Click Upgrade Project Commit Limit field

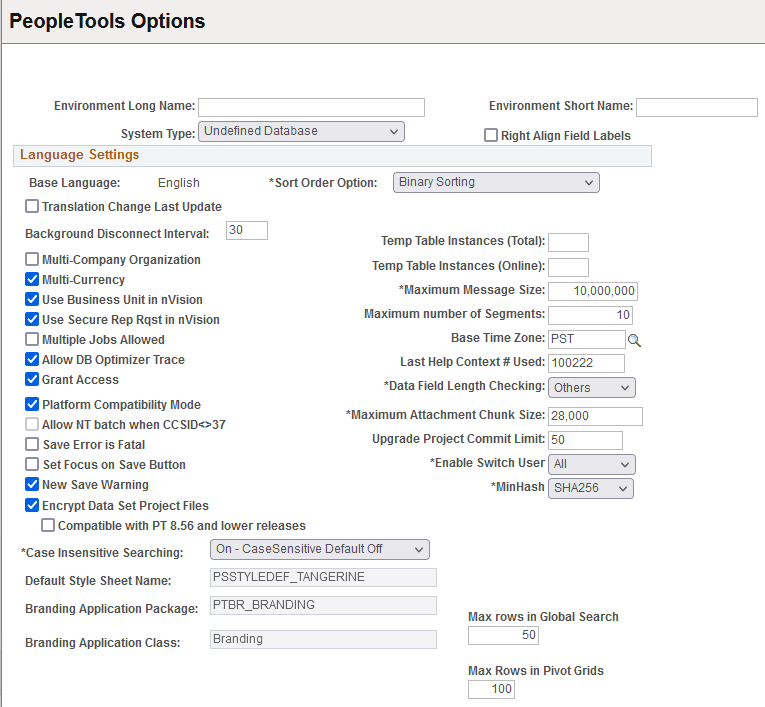585,440
